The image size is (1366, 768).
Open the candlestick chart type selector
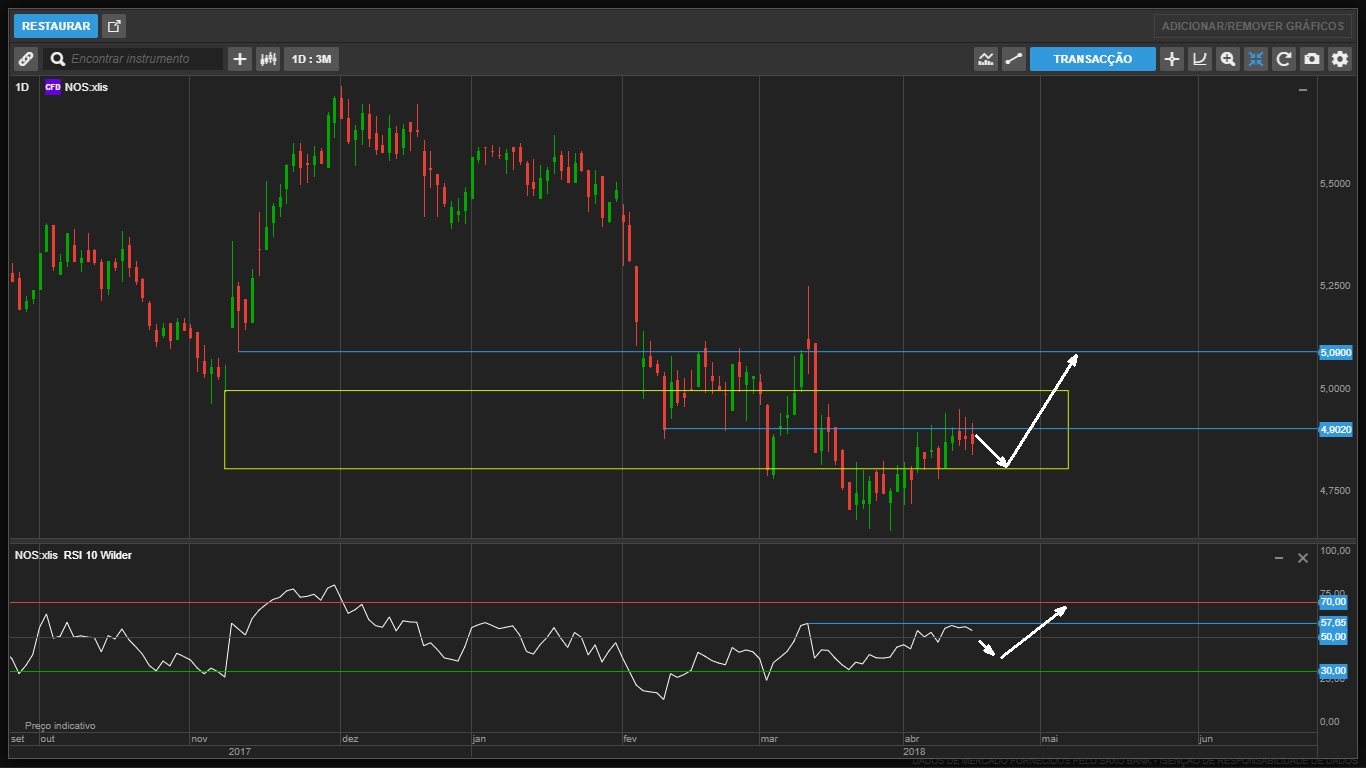click(268, 59)
